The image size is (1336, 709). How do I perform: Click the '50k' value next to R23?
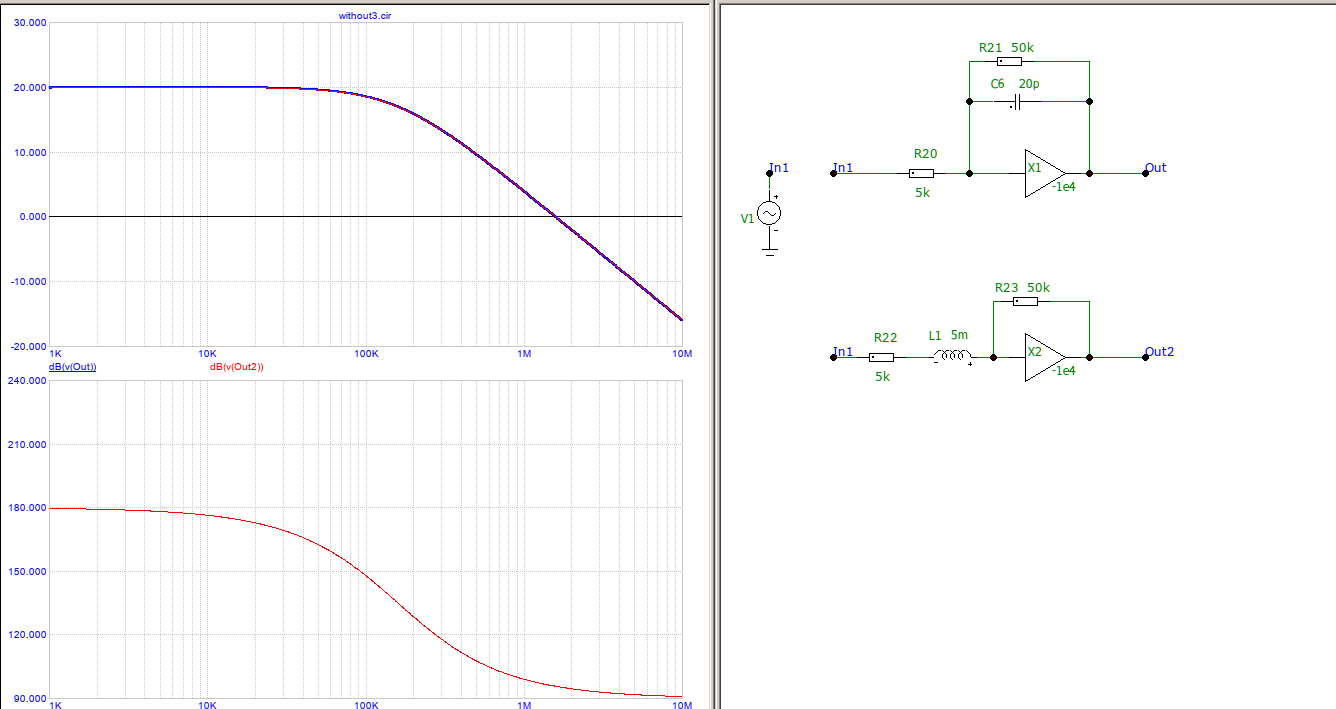coord(1038,287)
